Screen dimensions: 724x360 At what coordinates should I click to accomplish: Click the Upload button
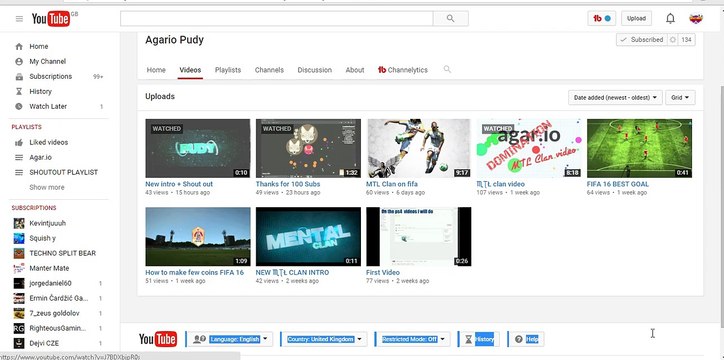(x=636, y=18)
